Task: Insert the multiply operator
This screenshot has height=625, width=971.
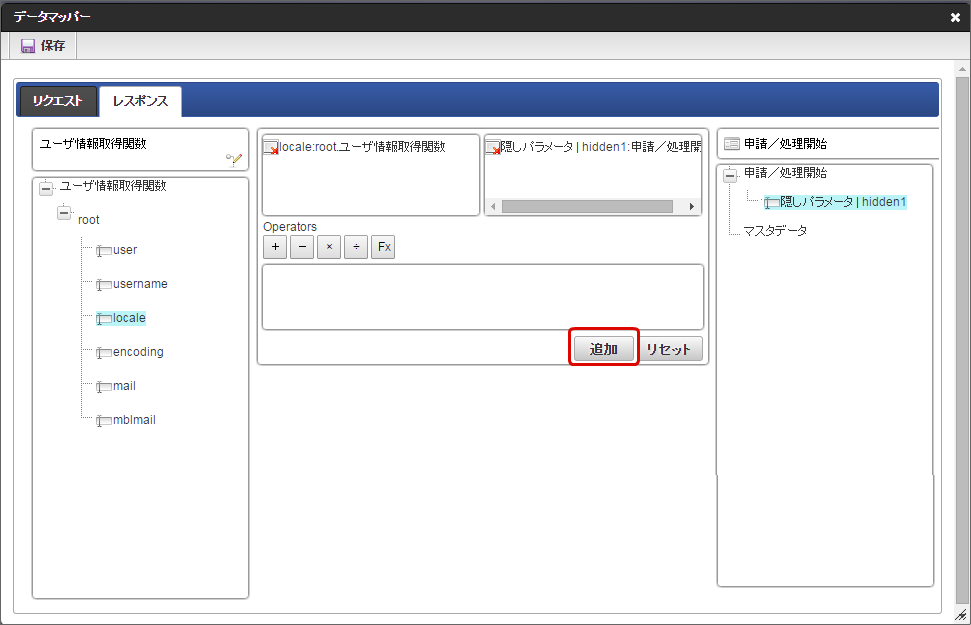Action: pos(329,247)
